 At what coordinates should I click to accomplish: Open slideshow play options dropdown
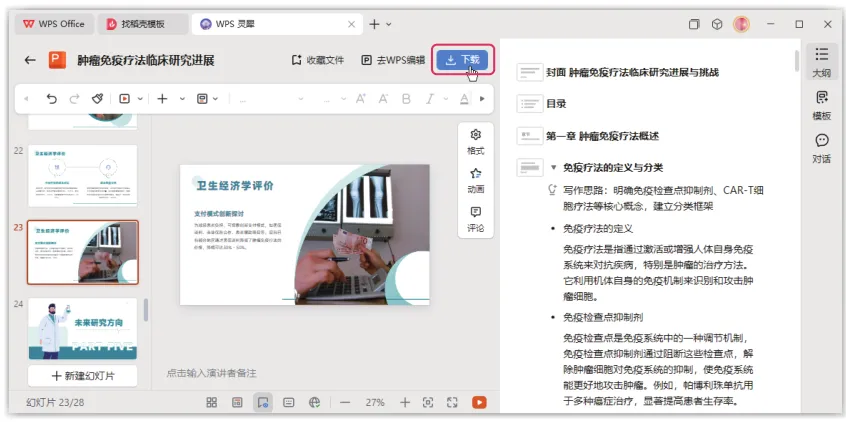point(140,99)
